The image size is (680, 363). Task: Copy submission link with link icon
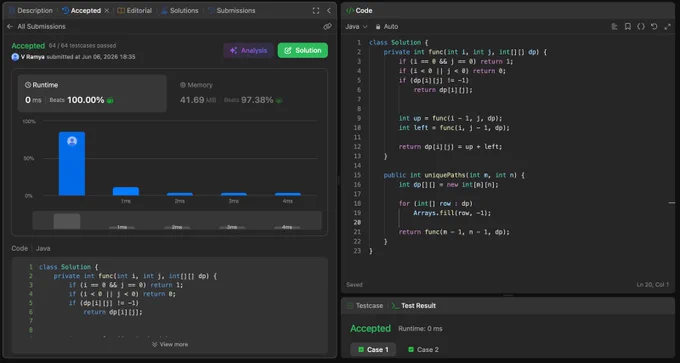(327, 26)
